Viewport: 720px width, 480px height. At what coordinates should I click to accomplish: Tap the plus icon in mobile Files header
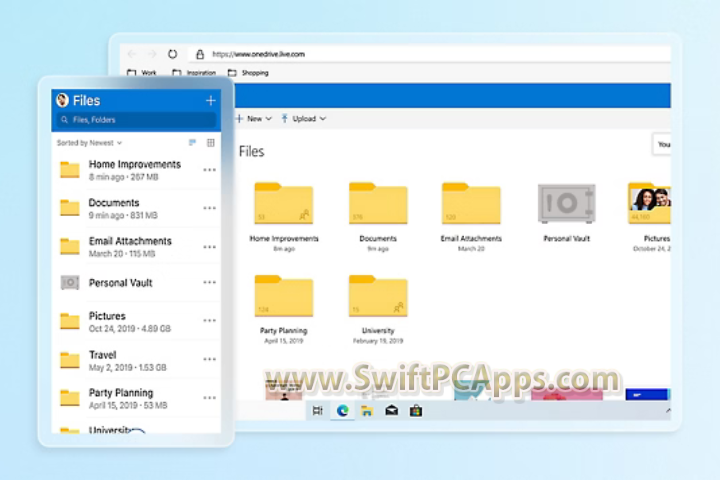tap(210, 100)
